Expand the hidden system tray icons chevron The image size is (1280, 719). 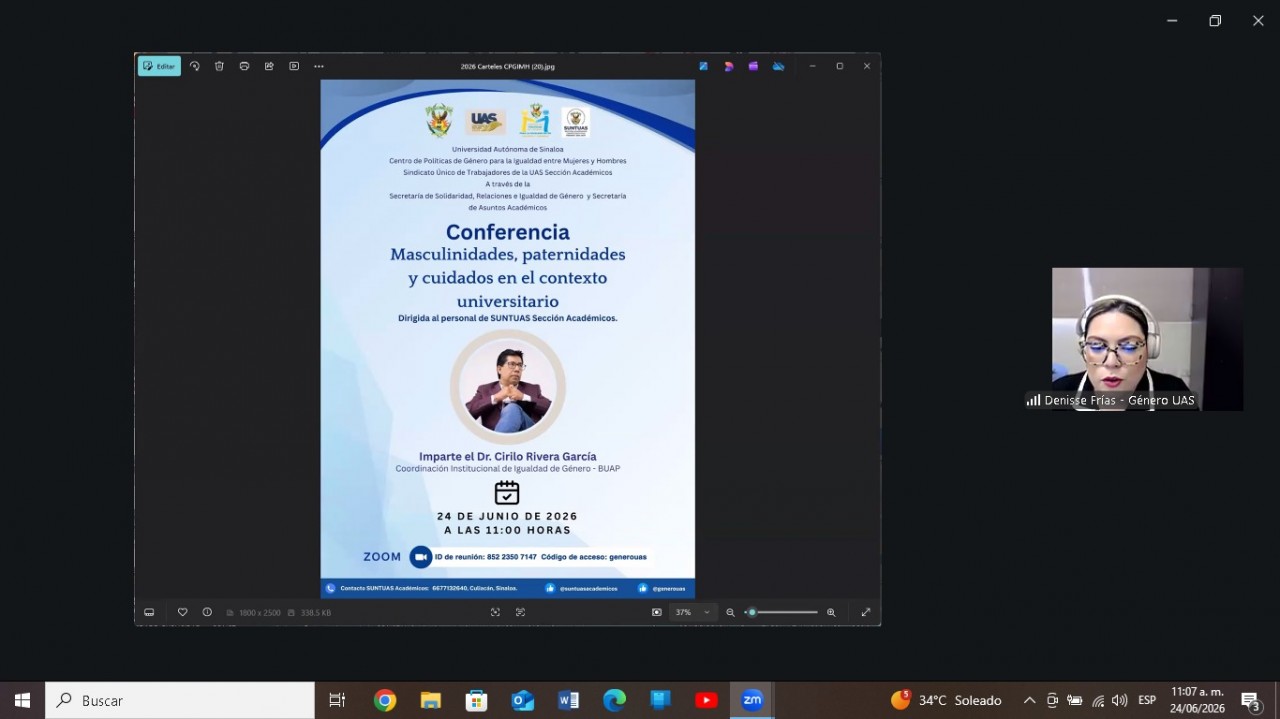coord(1029,700)
